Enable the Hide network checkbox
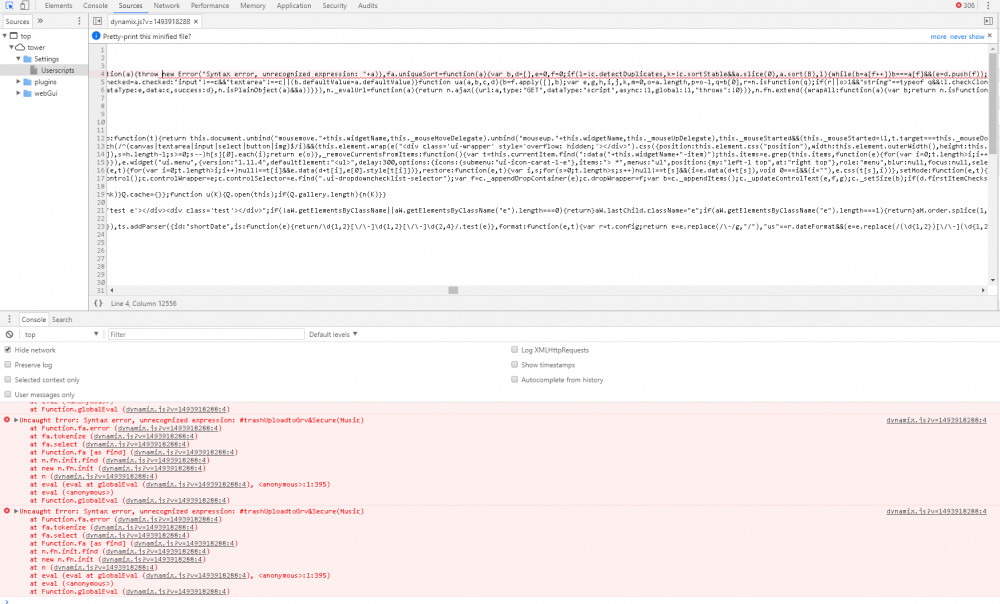 (8, 350)
